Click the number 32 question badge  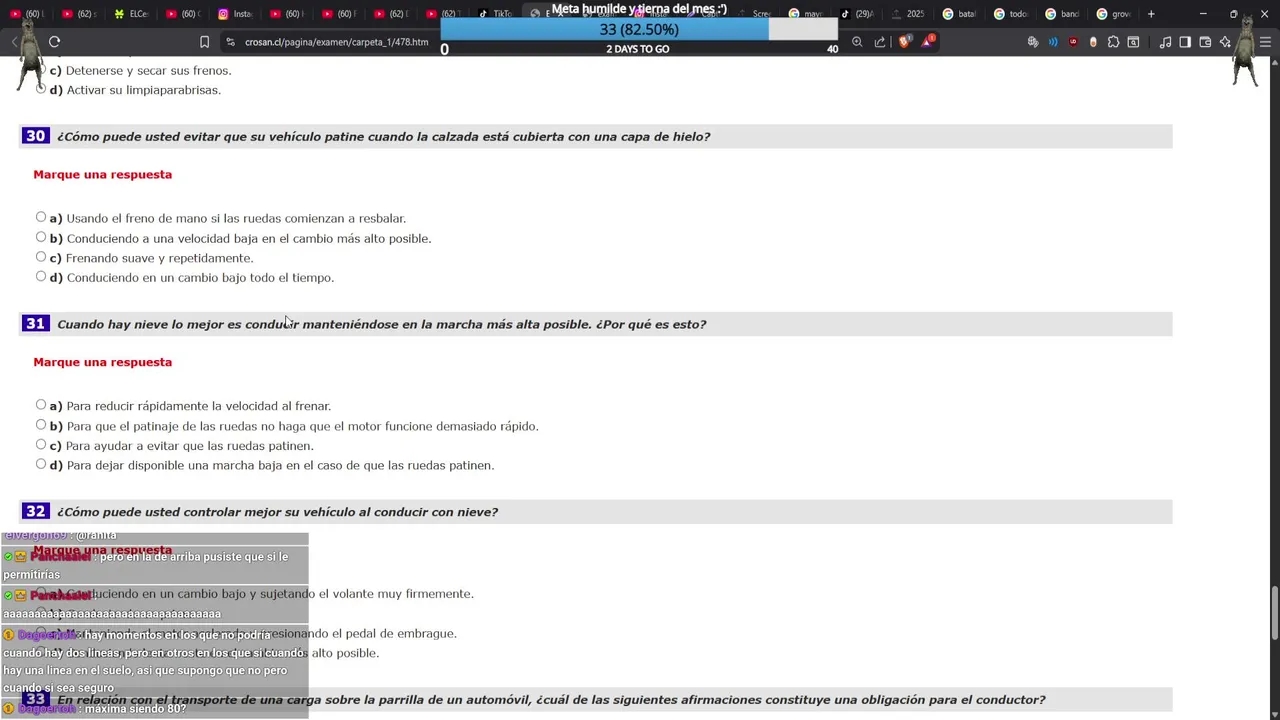[35, 511]
